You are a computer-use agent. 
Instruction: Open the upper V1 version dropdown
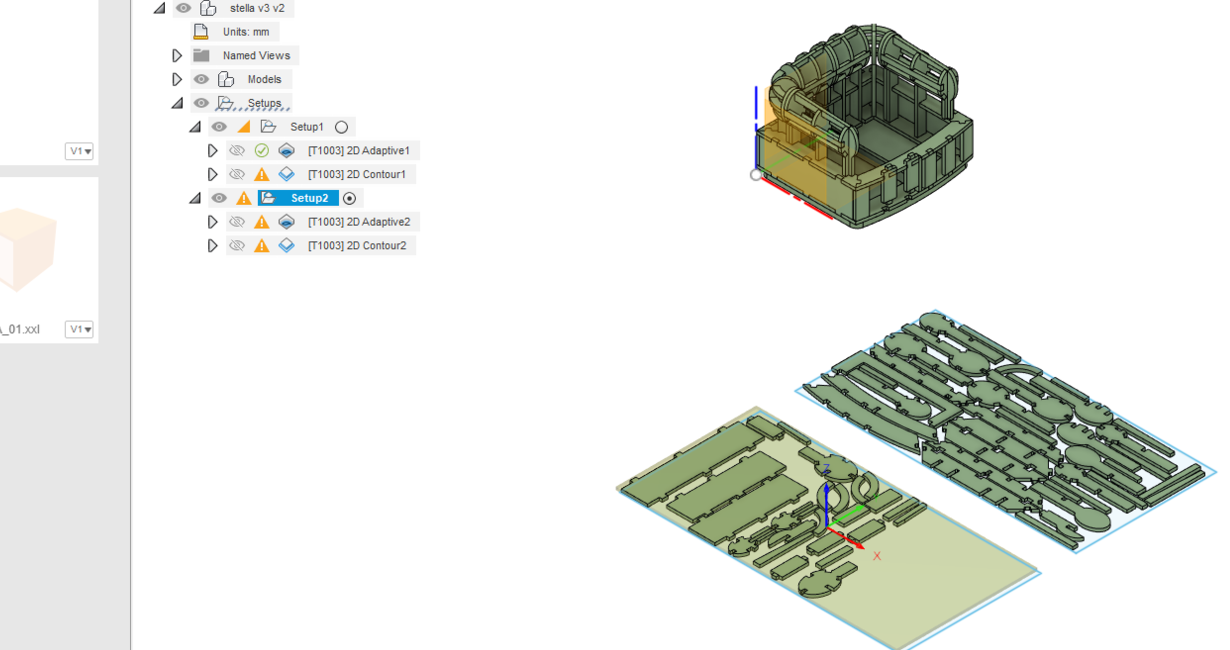click(80, 151)
